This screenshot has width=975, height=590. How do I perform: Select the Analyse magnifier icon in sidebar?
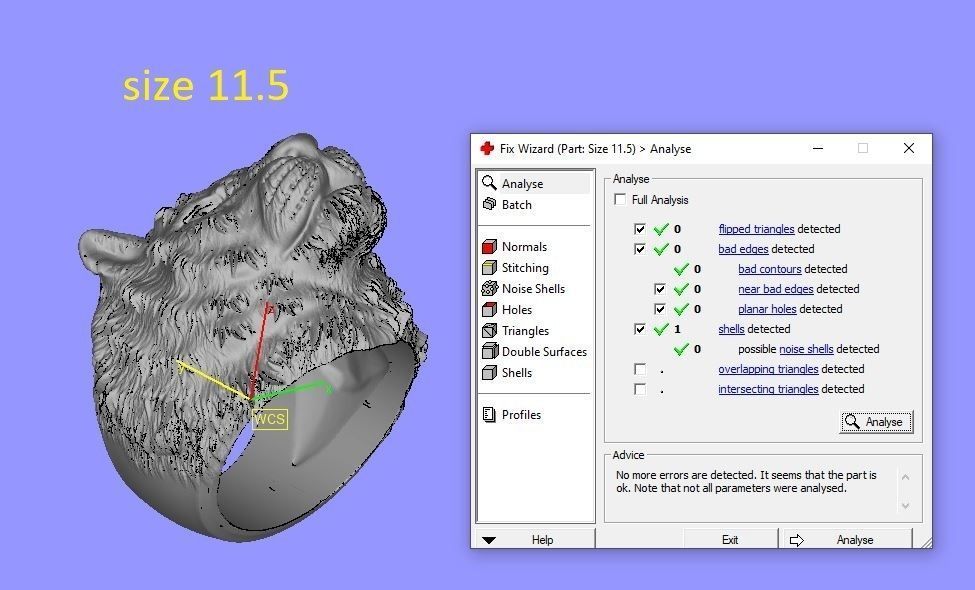[489, 183]
